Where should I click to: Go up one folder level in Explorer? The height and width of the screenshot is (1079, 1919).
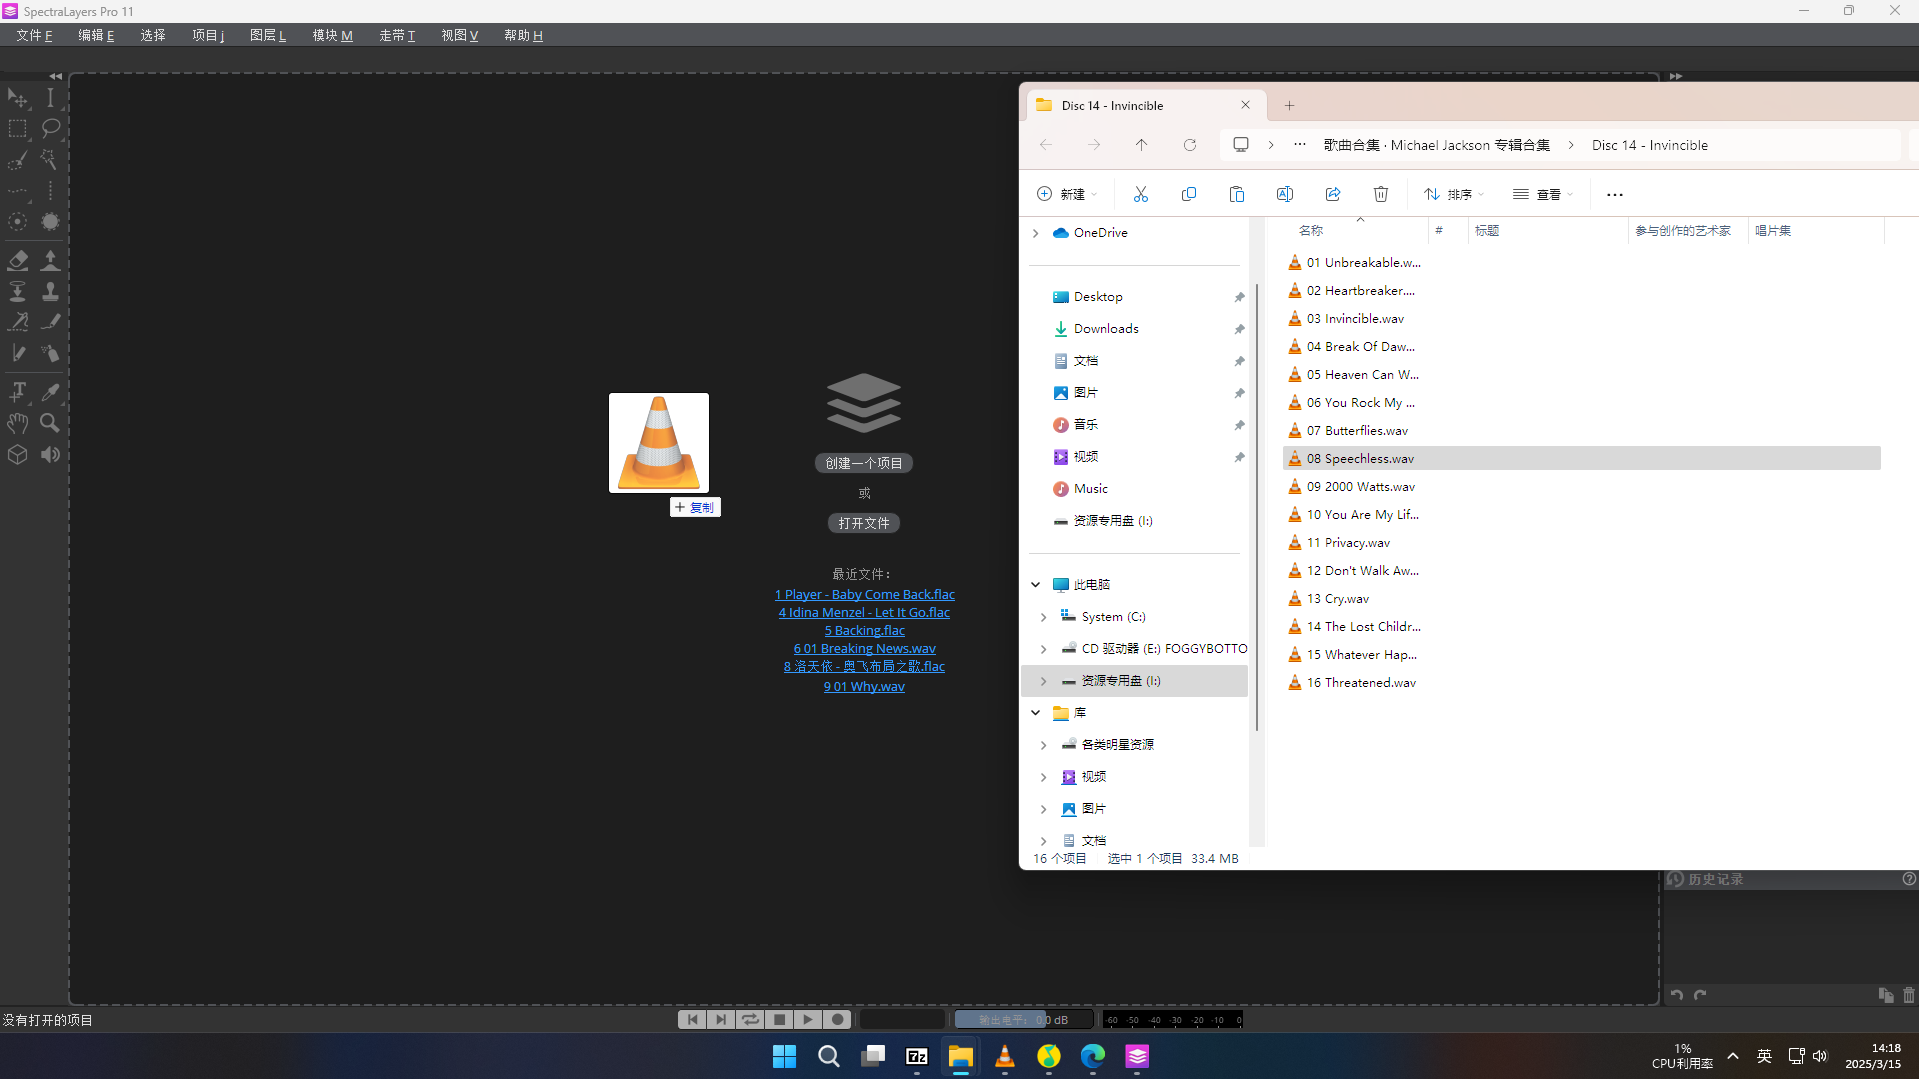1142,145
